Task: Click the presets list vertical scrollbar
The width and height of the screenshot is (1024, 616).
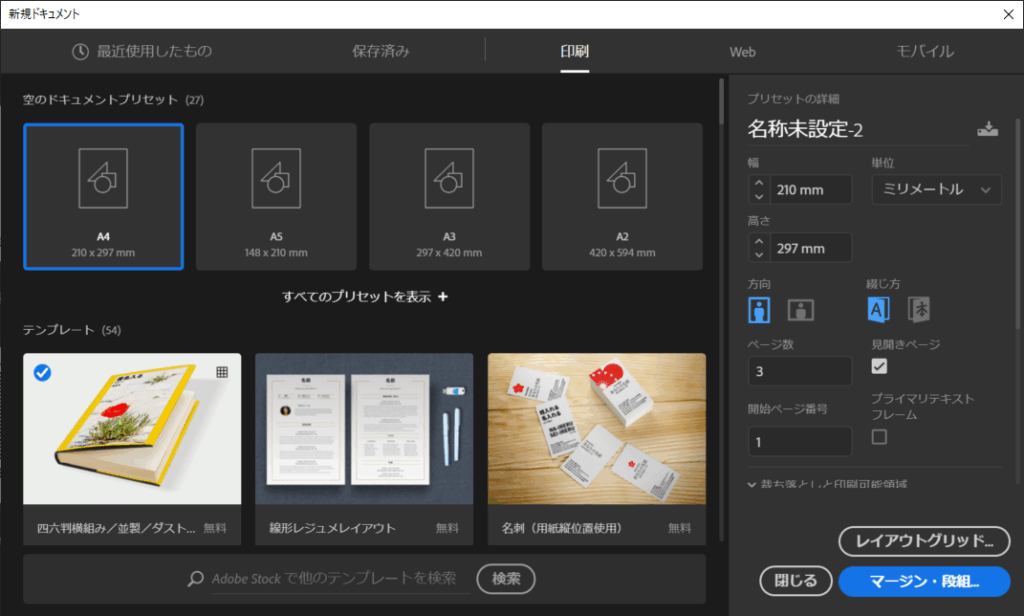Action: point(721,100)
